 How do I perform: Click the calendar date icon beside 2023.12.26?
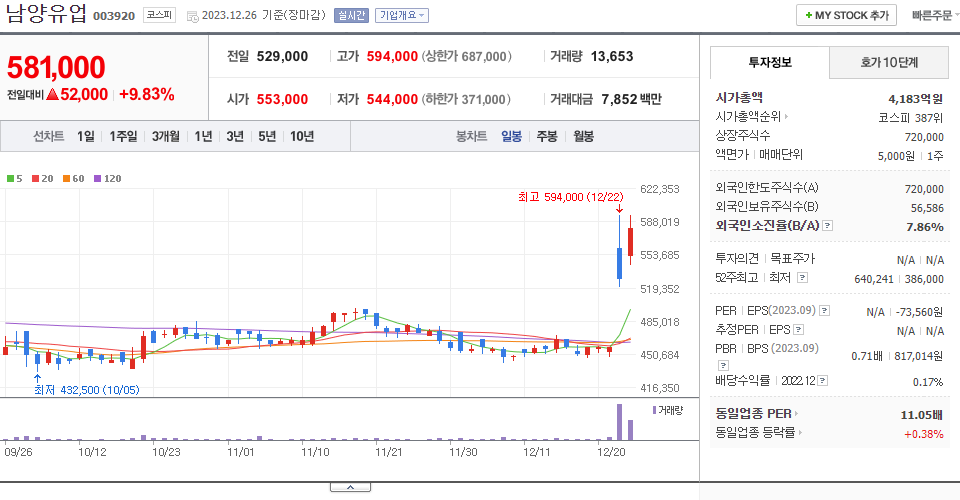[x=192, y=17]
